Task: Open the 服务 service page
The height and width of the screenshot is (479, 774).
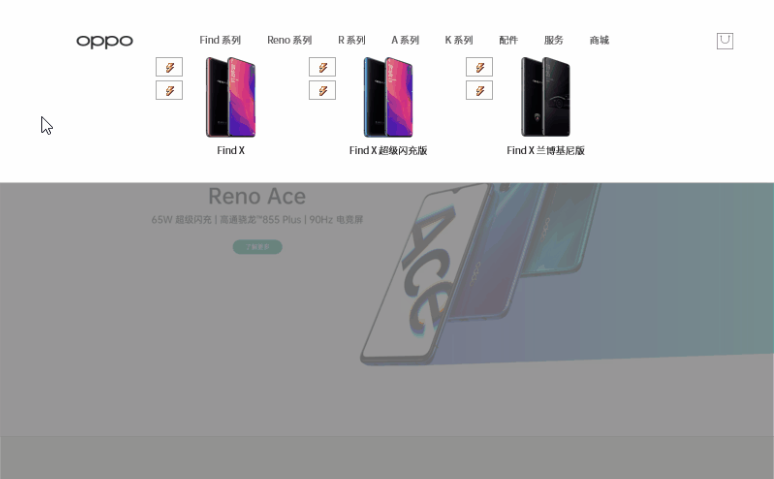Action: (x=553, y=40)
